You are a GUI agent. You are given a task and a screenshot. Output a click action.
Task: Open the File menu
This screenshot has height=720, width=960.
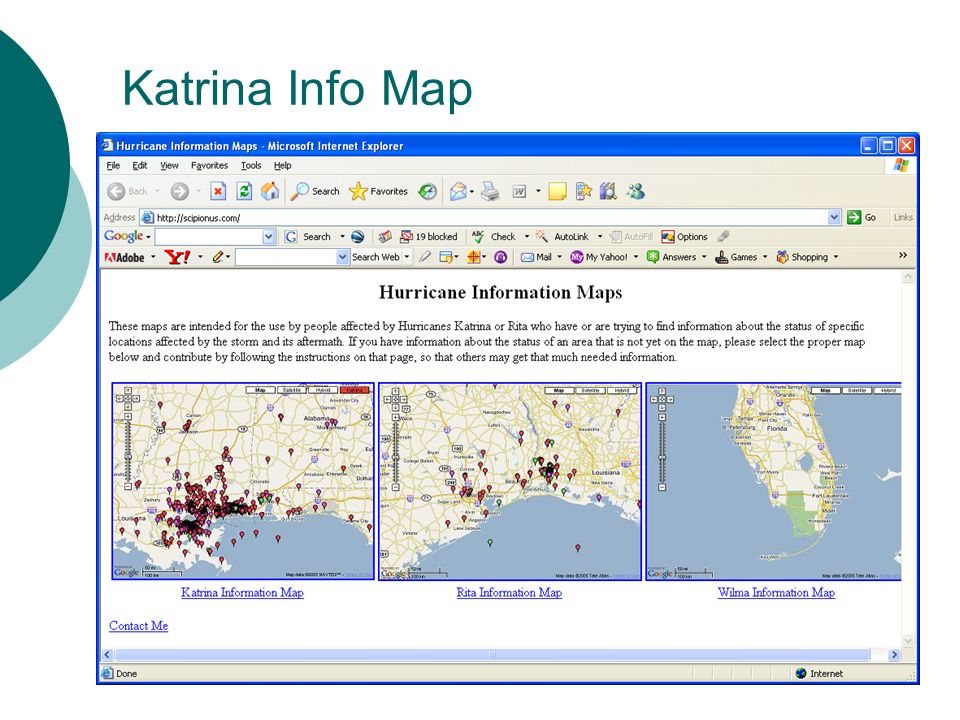(x=113, y=165)
